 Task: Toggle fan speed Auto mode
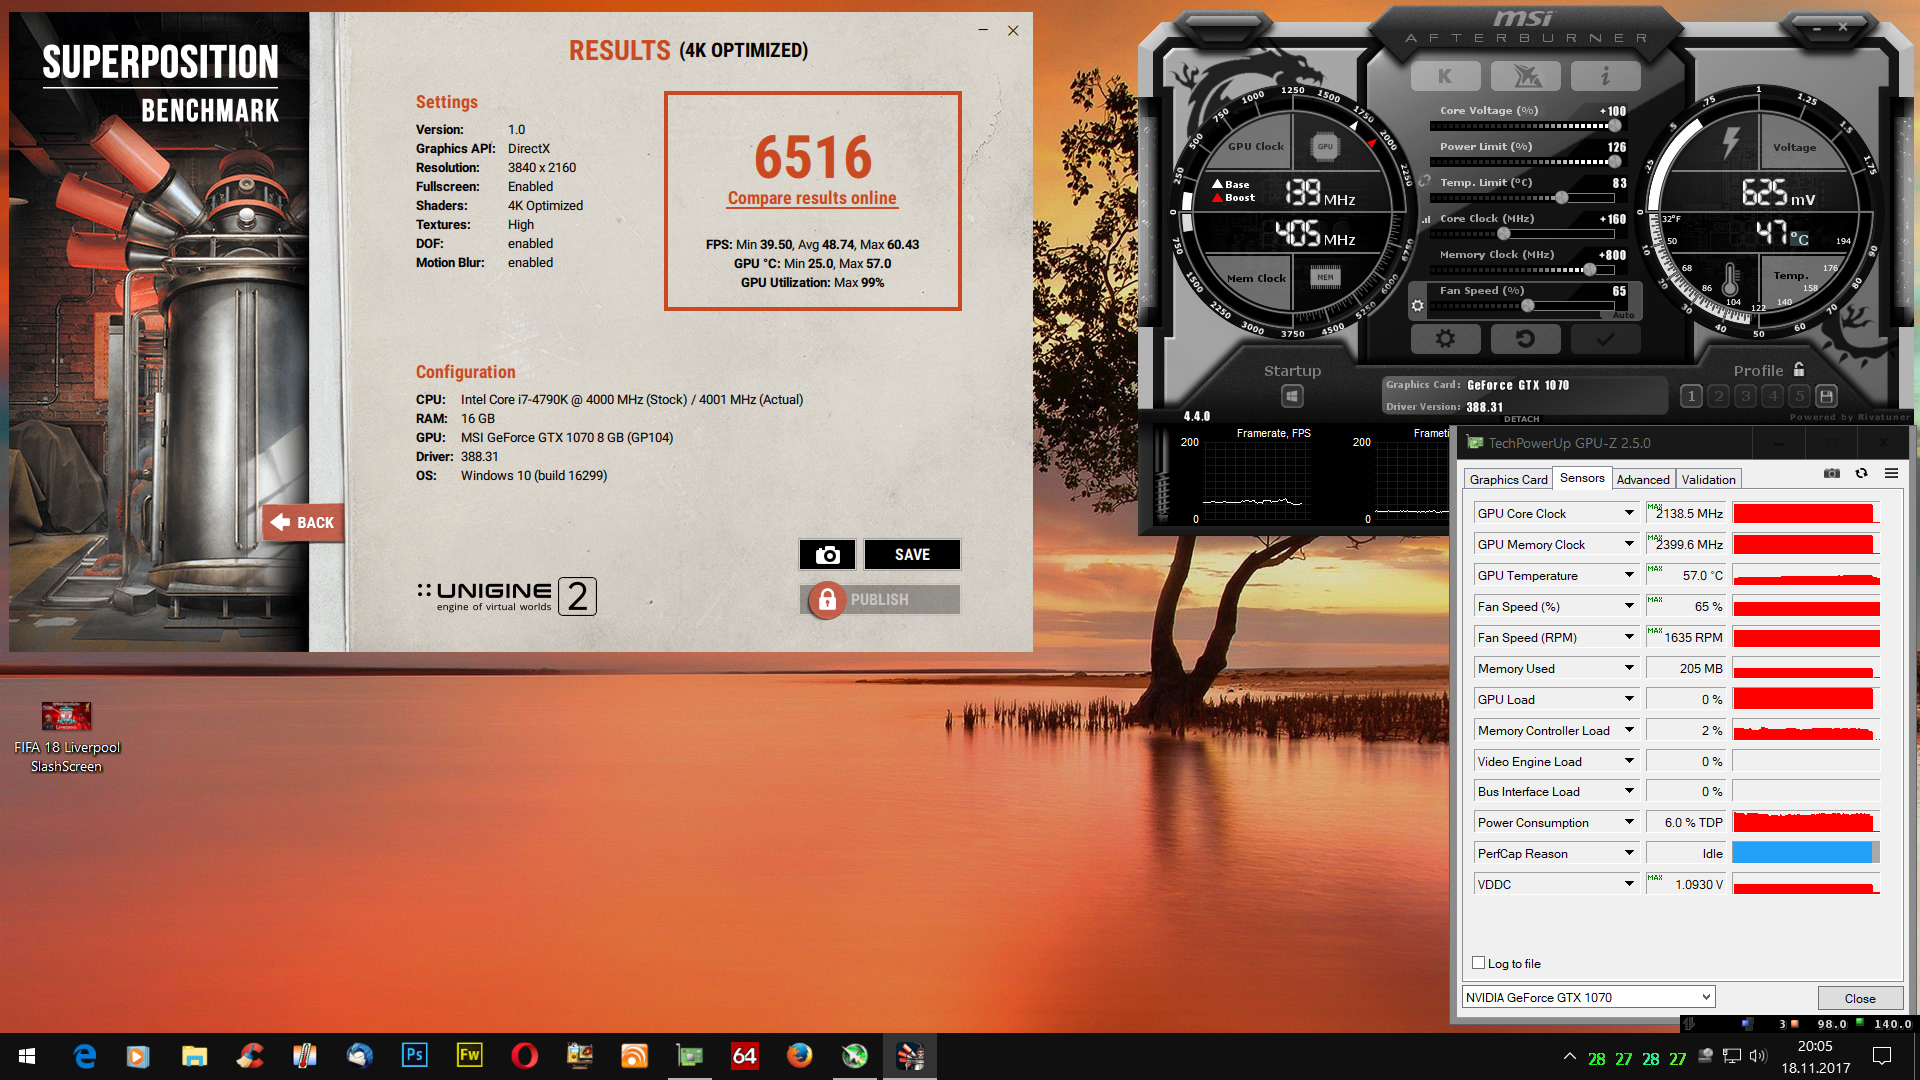(x=1623, y=315)
